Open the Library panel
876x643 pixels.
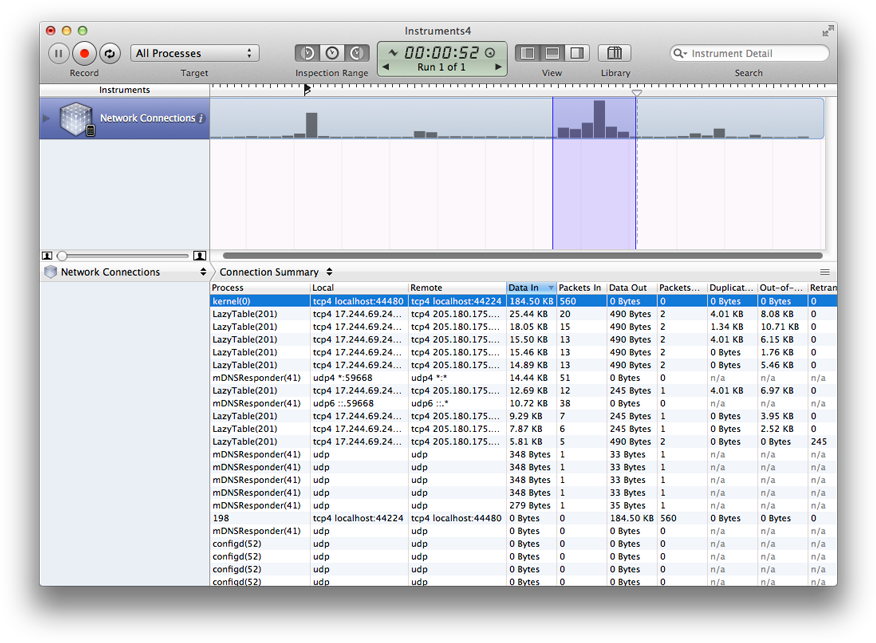pyautogui.click(x=615, y=53)
